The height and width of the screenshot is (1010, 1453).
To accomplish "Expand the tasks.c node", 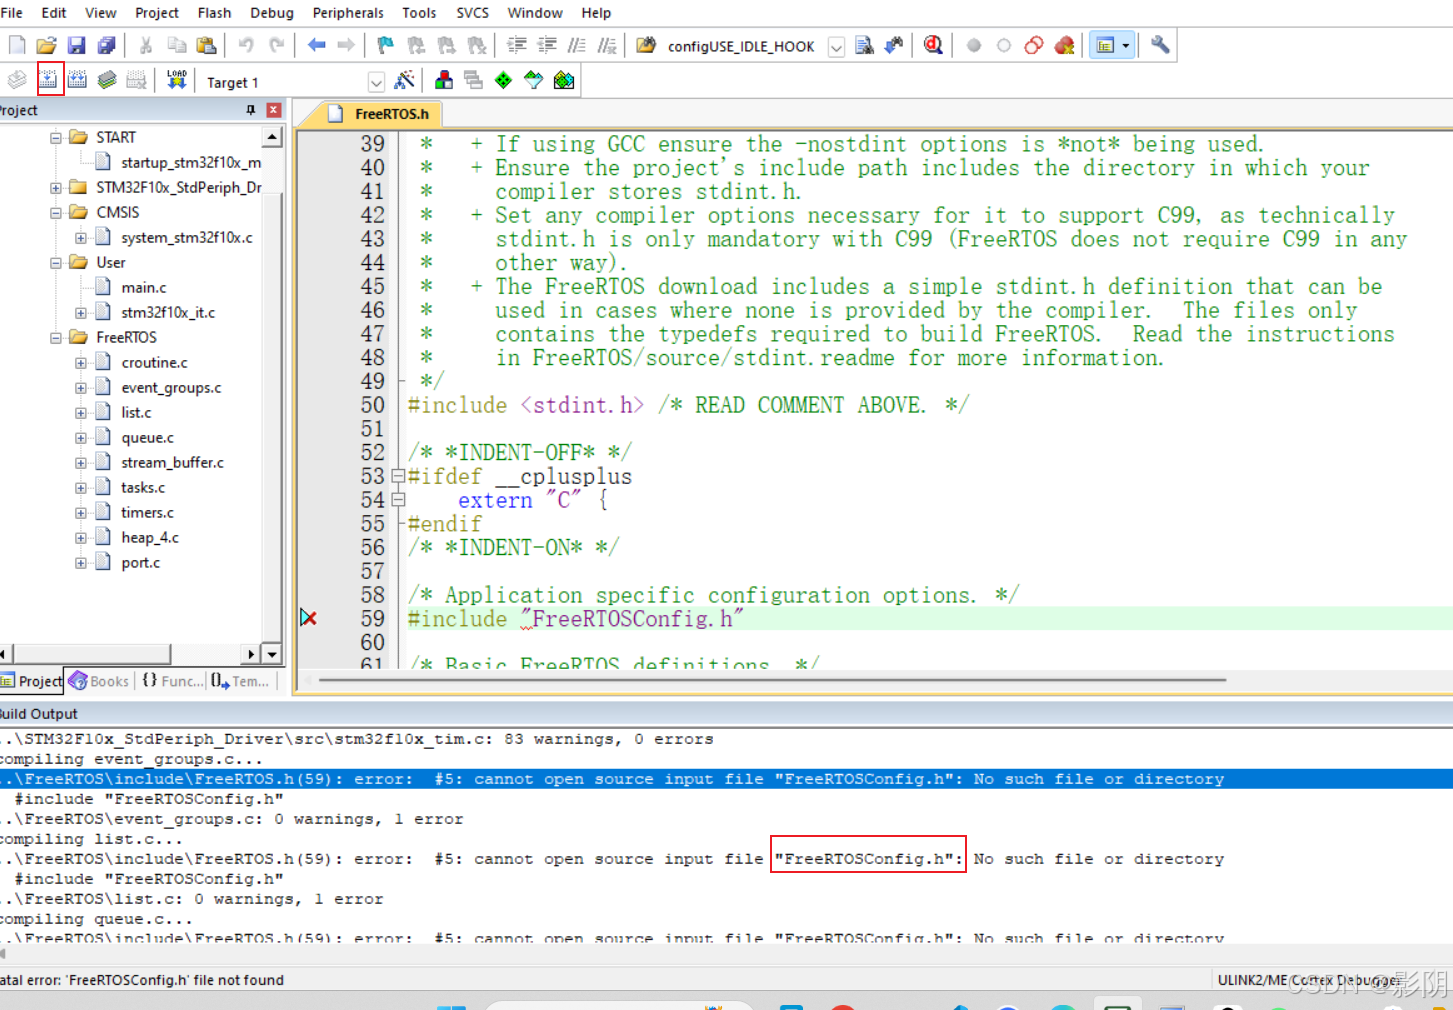I will coord(81,488).
